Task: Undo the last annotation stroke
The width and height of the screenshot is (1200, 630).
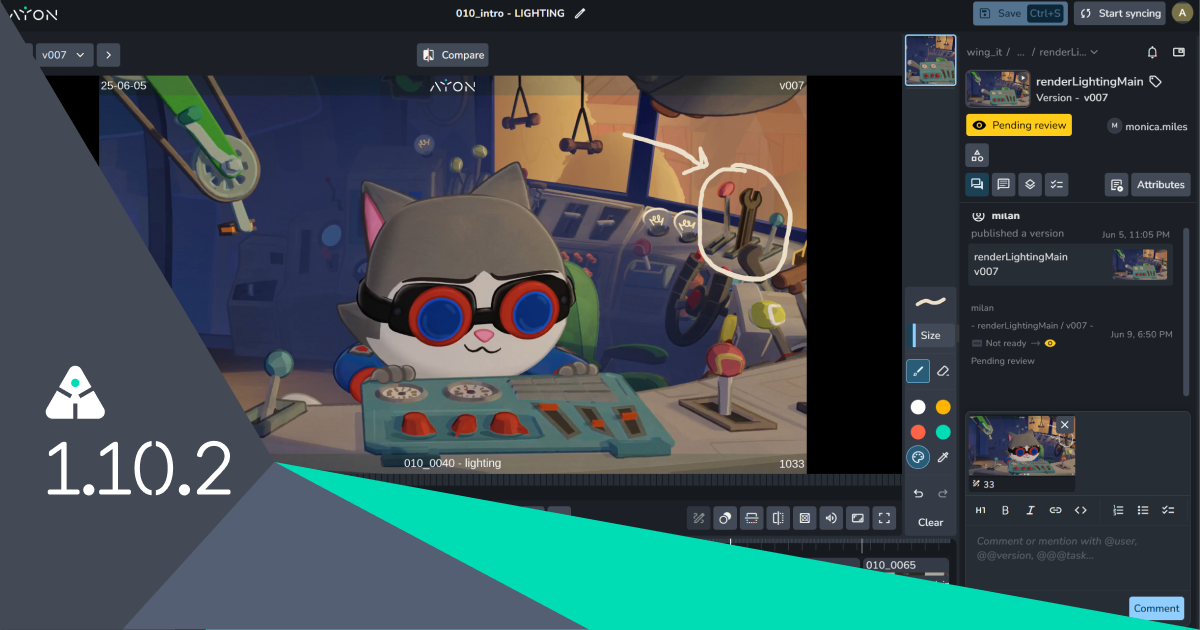Action: tap(918, 494)
